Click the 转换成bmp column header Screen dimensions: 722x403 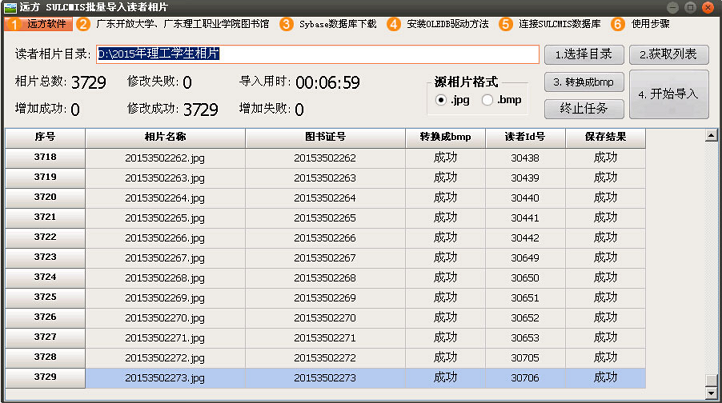(x=445, y=137)
